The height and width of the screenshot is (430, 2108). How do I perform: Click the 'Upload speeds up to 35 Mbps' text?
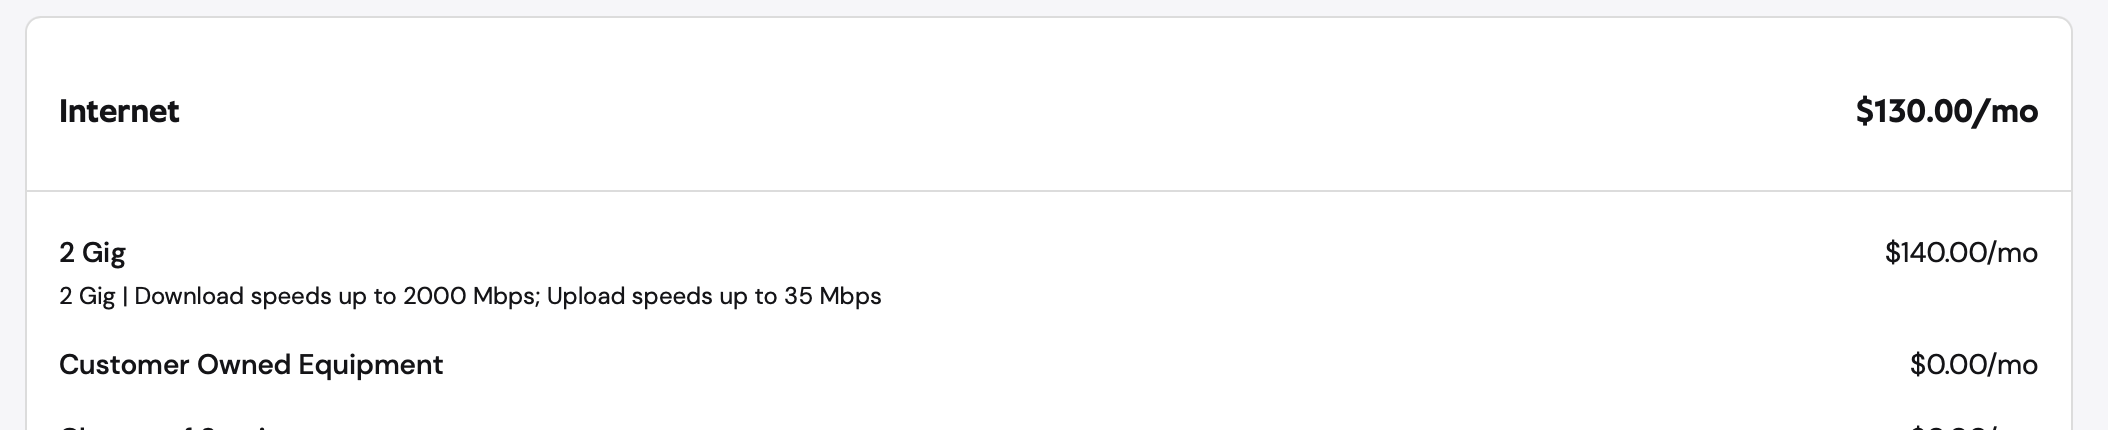tap(714, 297)
